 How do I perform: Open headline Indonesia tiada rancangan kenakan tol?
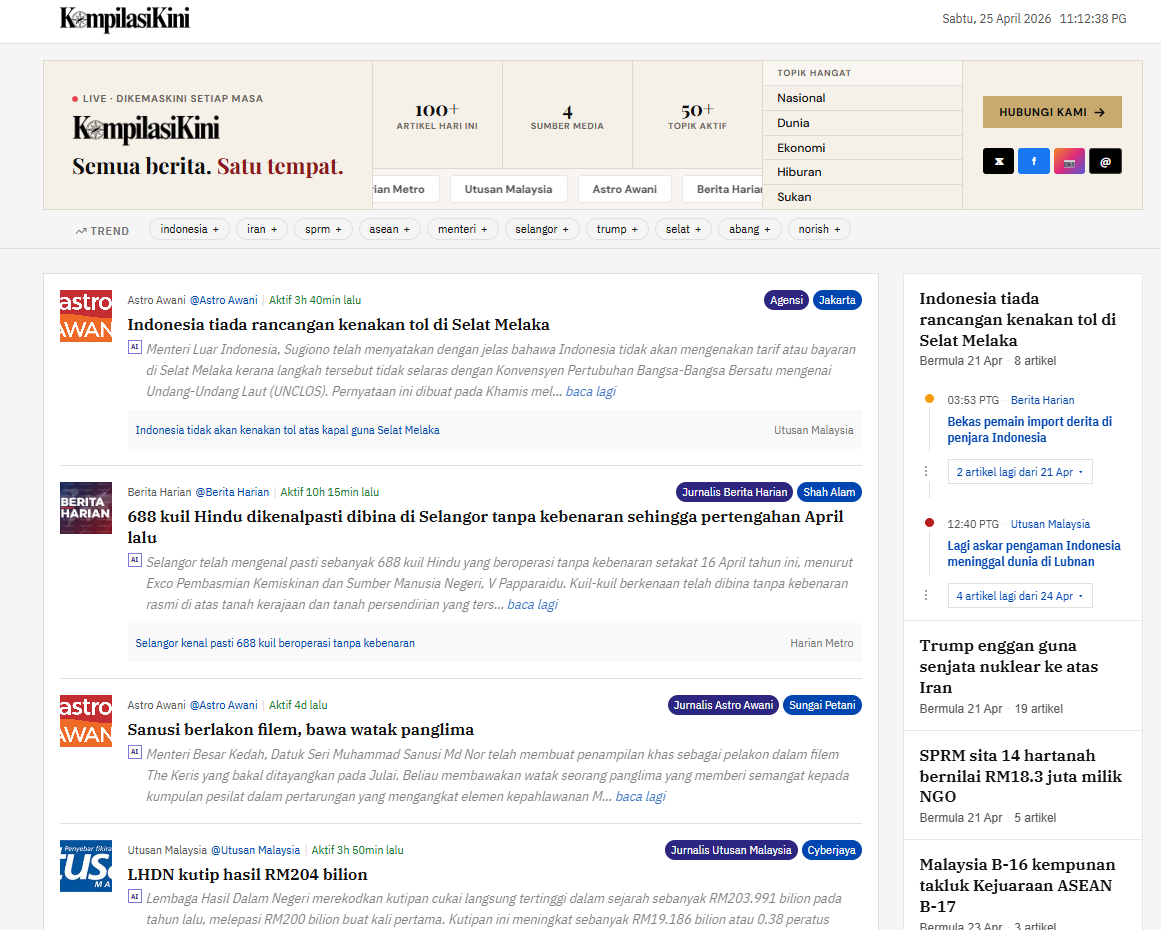point(338,324)
